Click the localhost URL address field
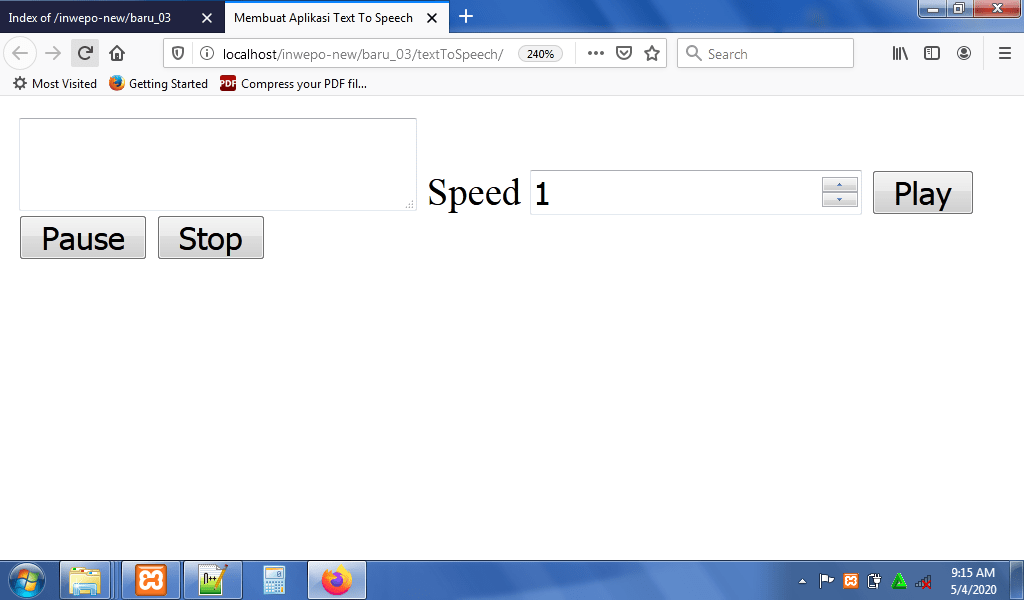The height and width of the screenshot is (600, 1024). click(363, 54)
